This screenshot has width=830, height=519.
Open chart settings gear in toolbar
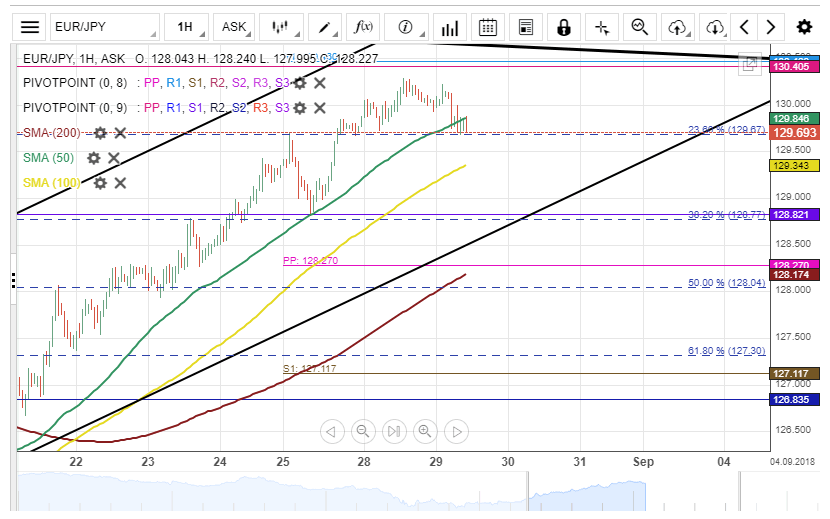pyautogui.click(x=804, y=27)
